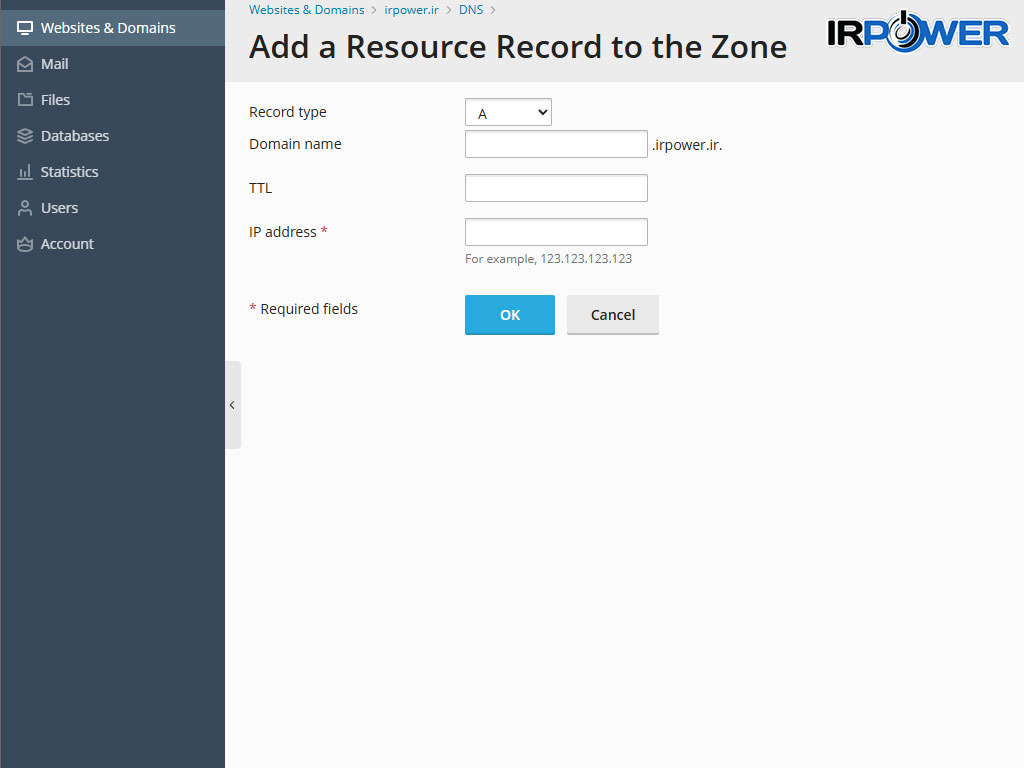Screen dimensions: 1024x768
Task: Click the IRPOWER logo
Action: [x=918, y=32]
